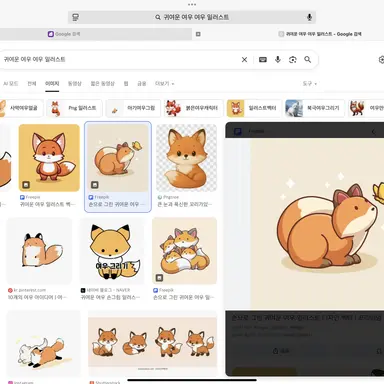
Task: Select the 아기여우그림 suggestion chip
Action: 133,108
